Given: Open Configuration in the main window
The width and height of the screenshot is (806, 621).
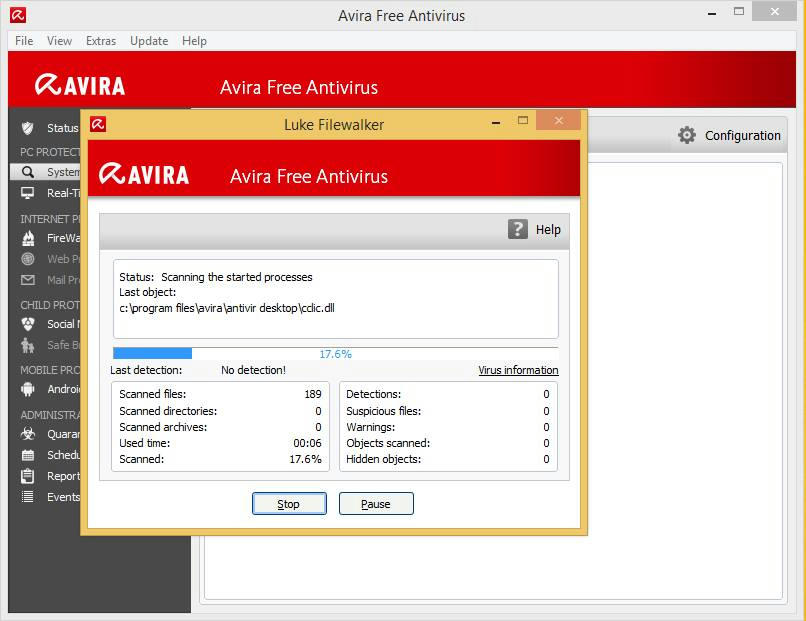Looking at the screenshot, I should click(x=742, y=135).
